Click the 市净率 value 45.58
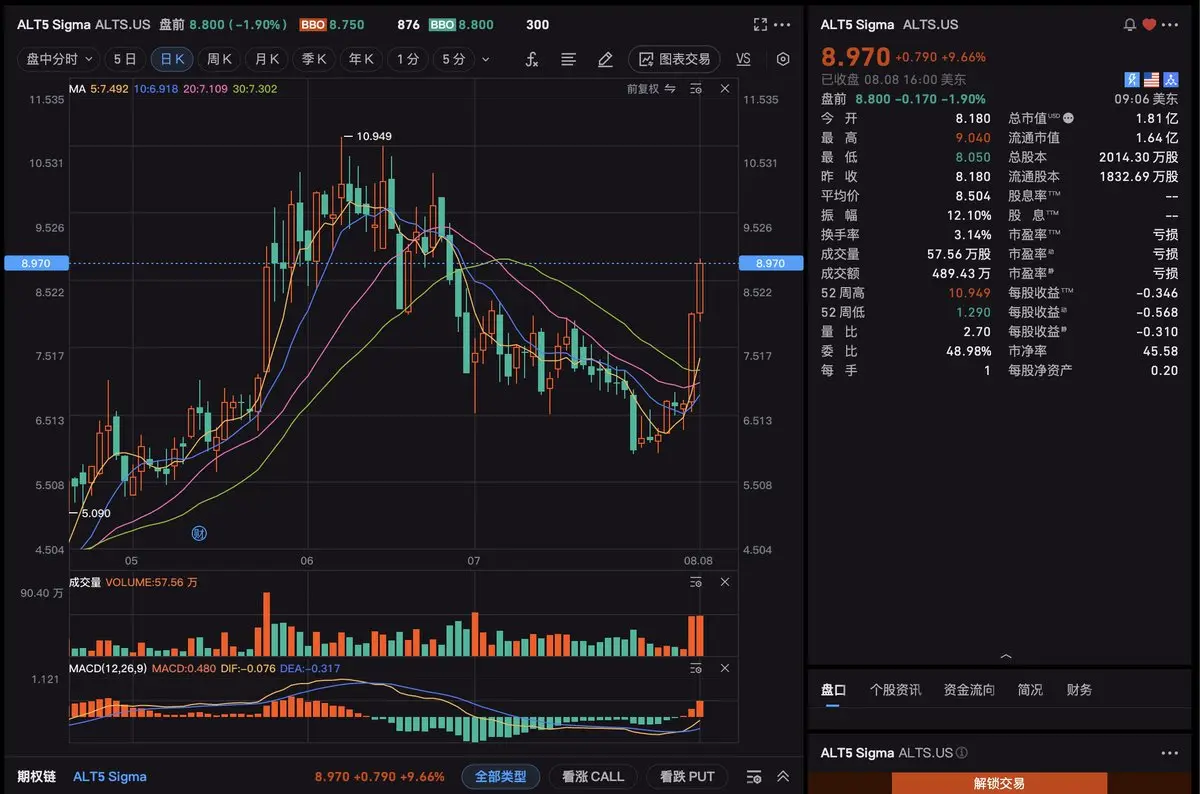The height and width of the screenshot is (794, 1200). [1161, 351]
